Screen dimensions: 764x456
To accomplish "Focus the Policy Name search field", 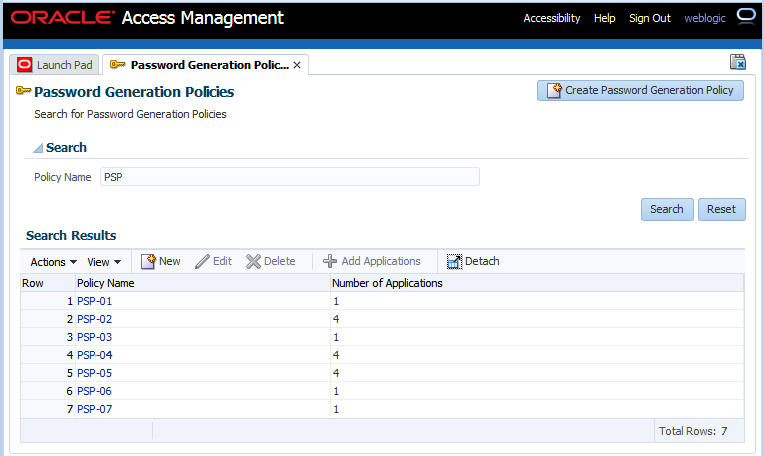I will coord(290,177).
